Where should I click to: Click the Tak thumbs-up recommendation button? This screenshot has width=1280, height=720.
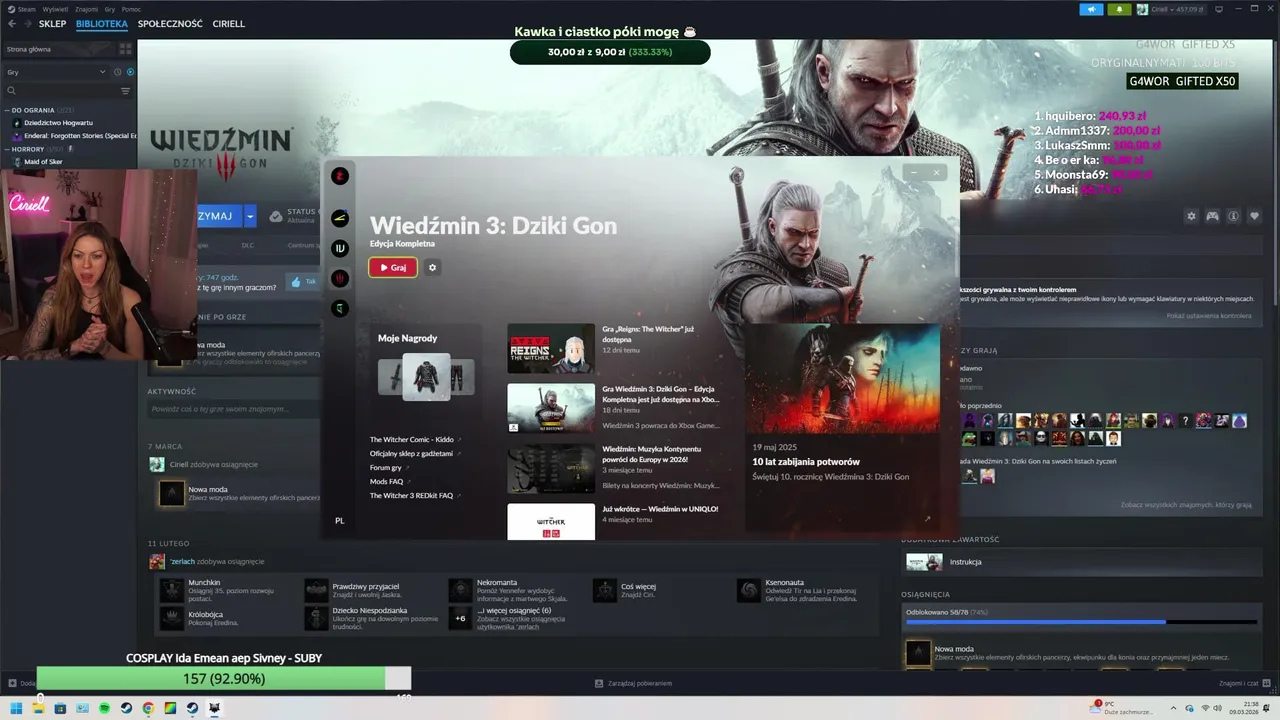[x=302, y=282]
